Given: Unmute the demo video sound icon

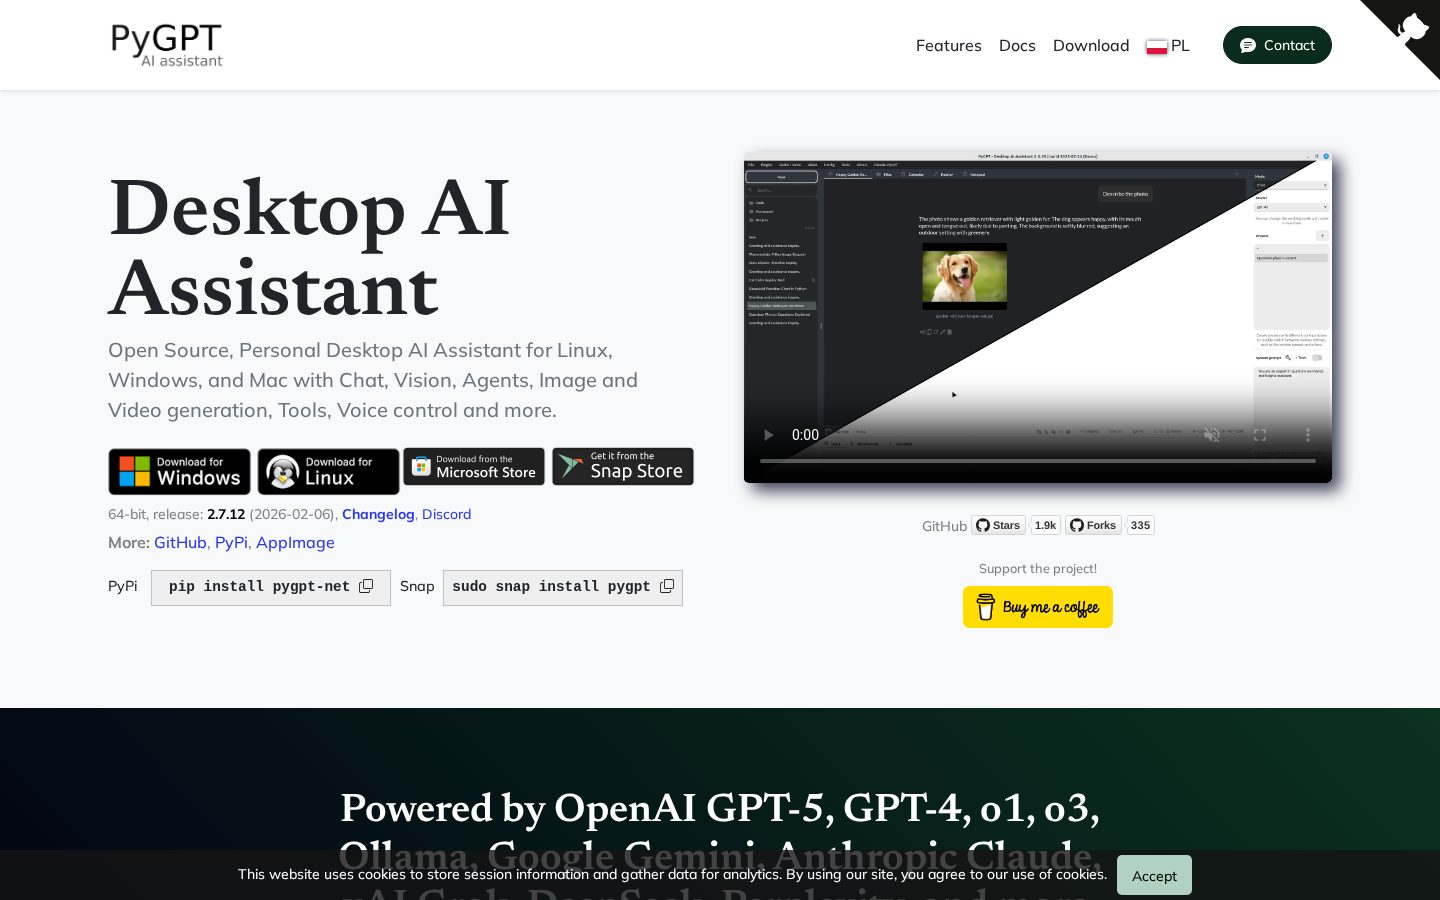Looking at the screenshot, I should [x=1211, y=435].
